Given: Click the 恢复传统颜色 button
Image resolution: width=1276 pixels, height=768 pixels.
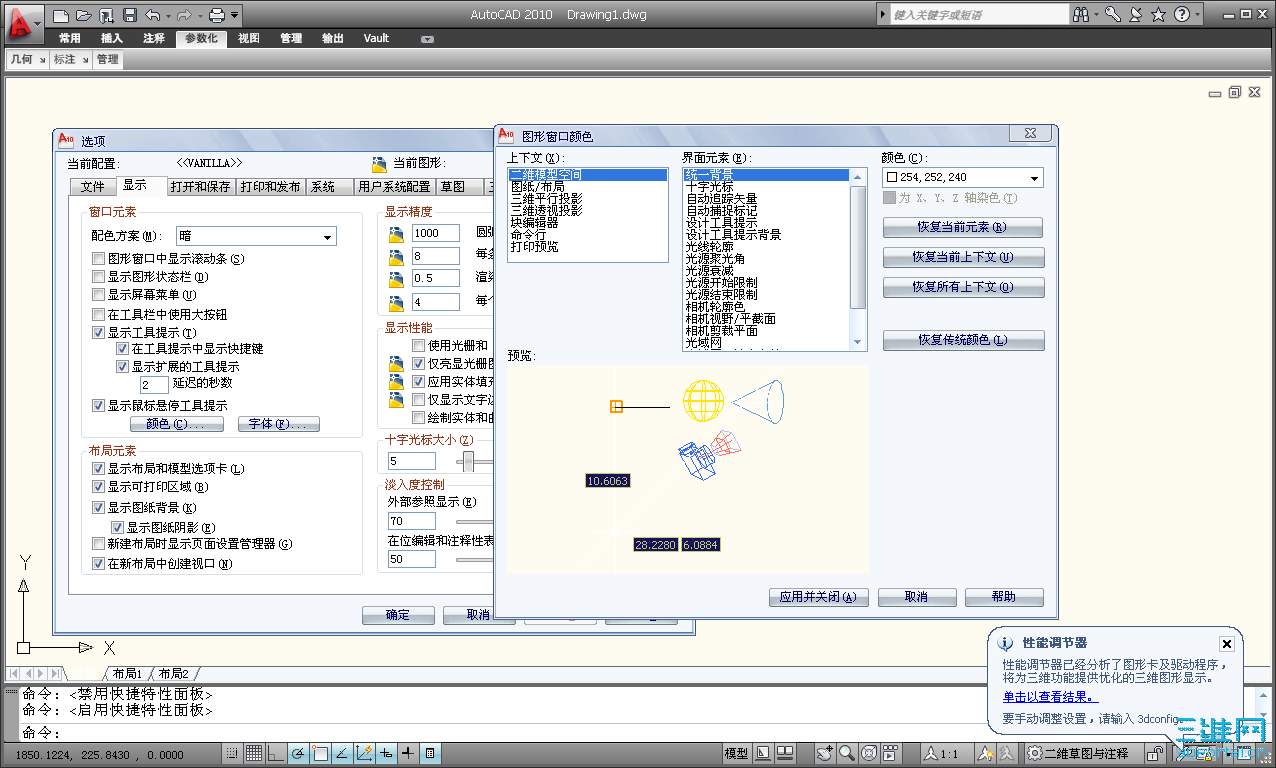Looking at the screenshot, I should click(x=962, y=340).
